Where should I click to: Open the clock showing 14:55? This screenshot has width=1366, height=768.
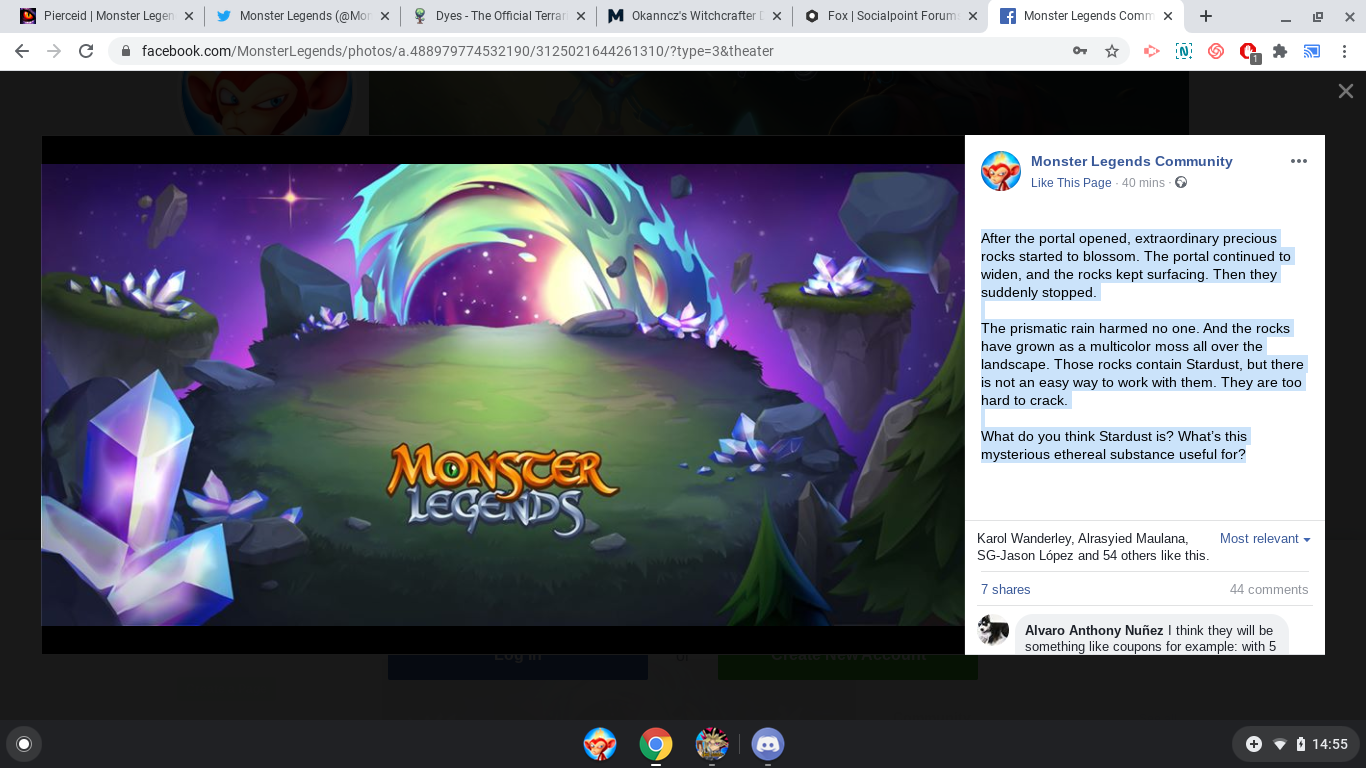point(1330,744)
